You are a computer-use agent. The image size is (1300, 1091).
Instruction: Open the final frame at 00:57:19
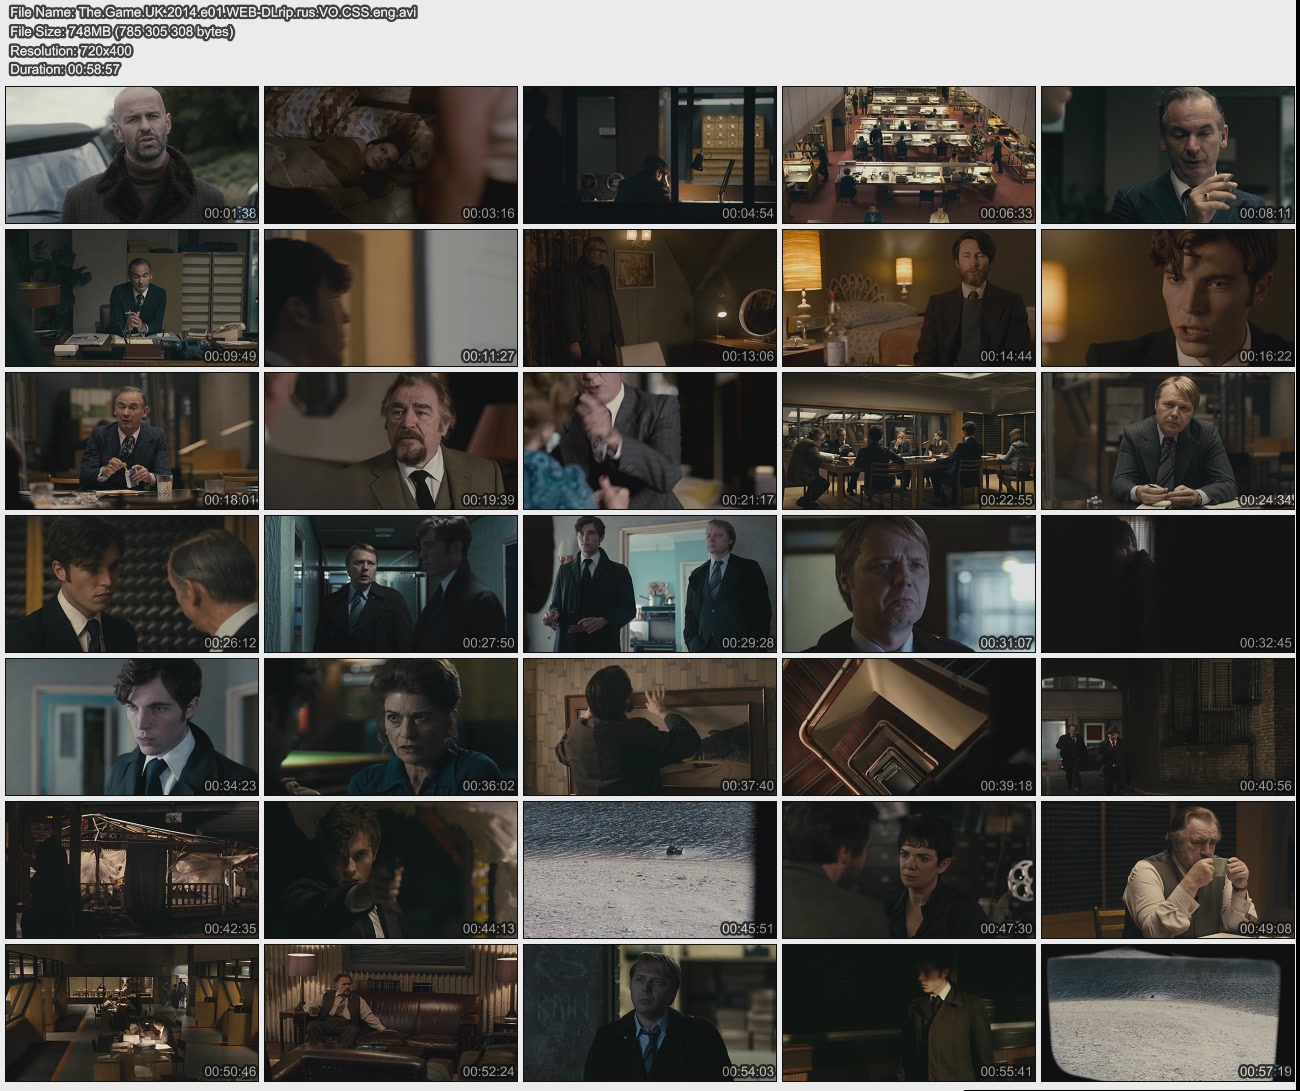(x=1167, y=1013)
